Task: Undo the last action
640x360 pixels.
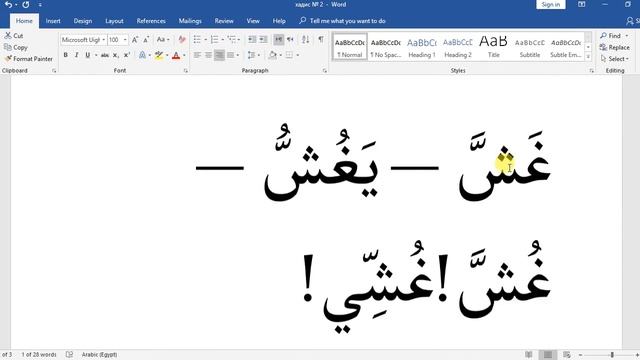Action: point(8,5)
